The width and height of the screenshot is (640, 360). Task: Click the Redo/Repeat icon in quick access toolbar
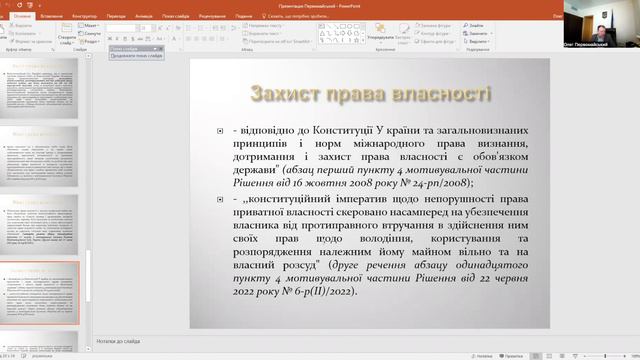click(19, 5)
